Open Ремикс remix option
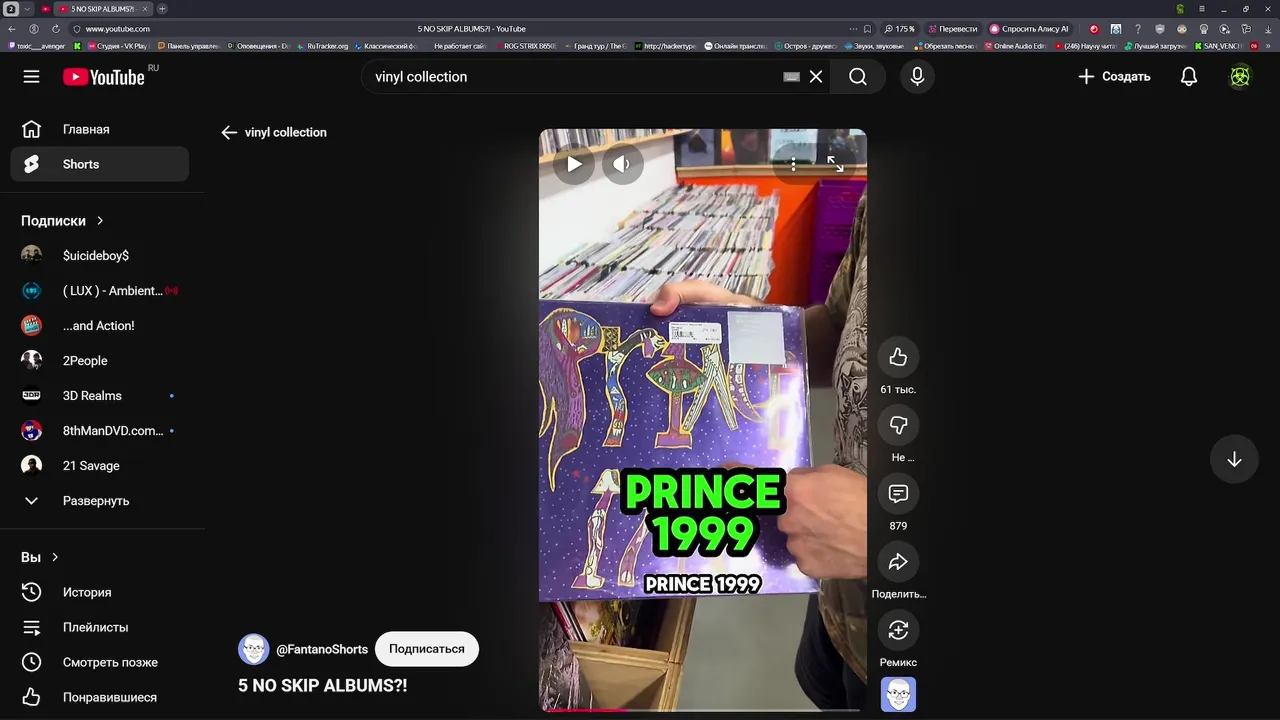This screenshot has width=1280, height=720. (x=898, y=630)
